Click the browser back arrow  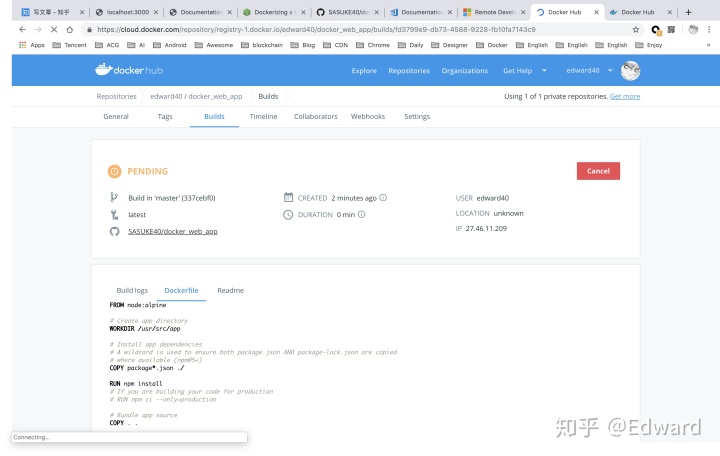click(x=22, y=29)
